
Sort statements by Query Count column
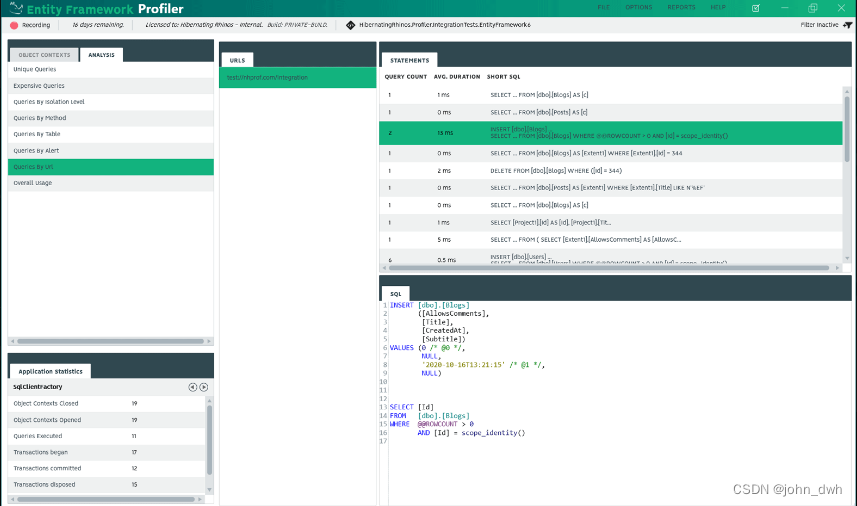406,77
